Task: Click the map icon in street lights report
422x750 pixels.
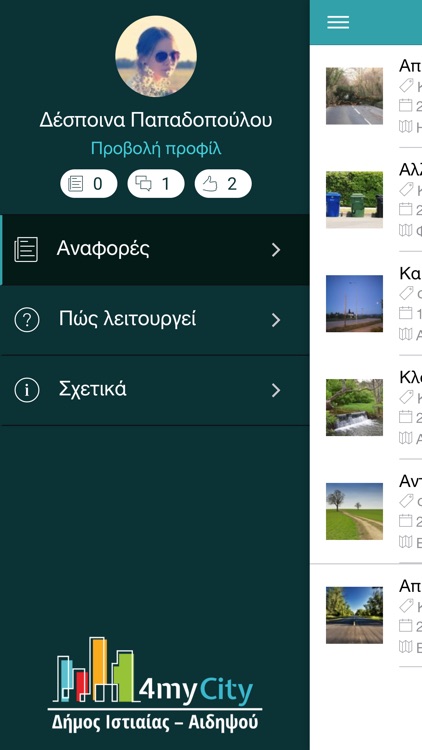Action: click(406, 334)
